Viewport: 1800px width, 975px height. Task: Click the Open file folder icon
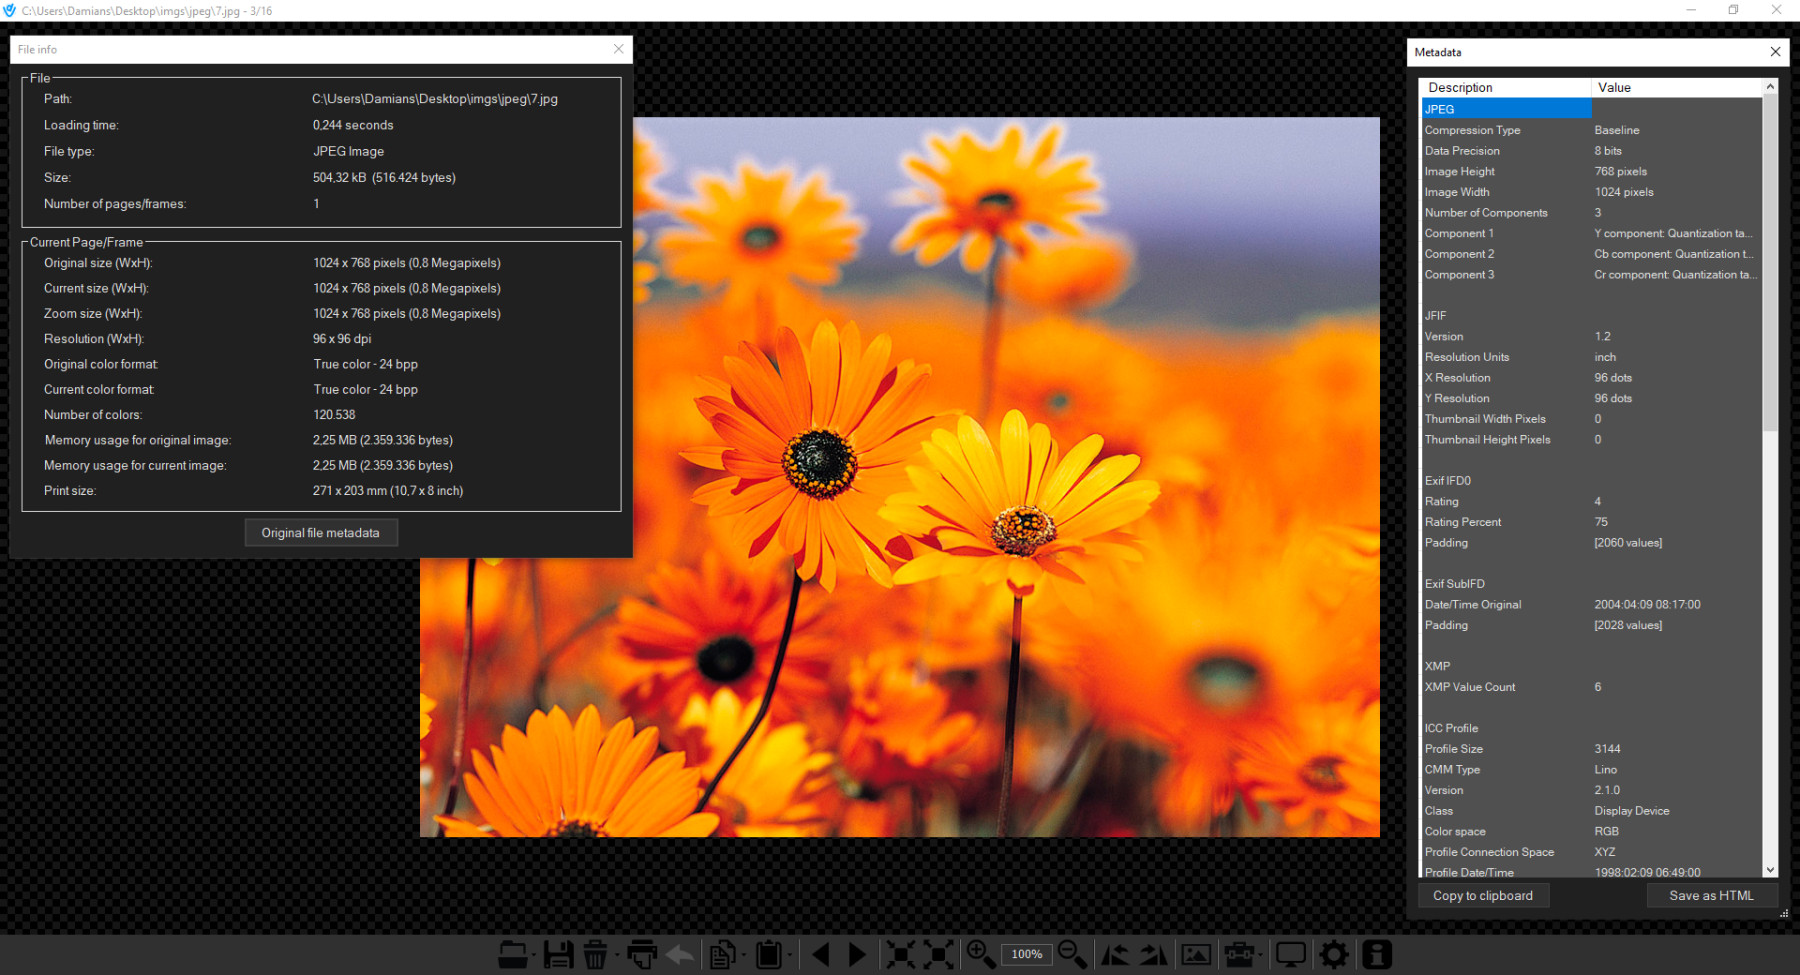tap(512, 955)
